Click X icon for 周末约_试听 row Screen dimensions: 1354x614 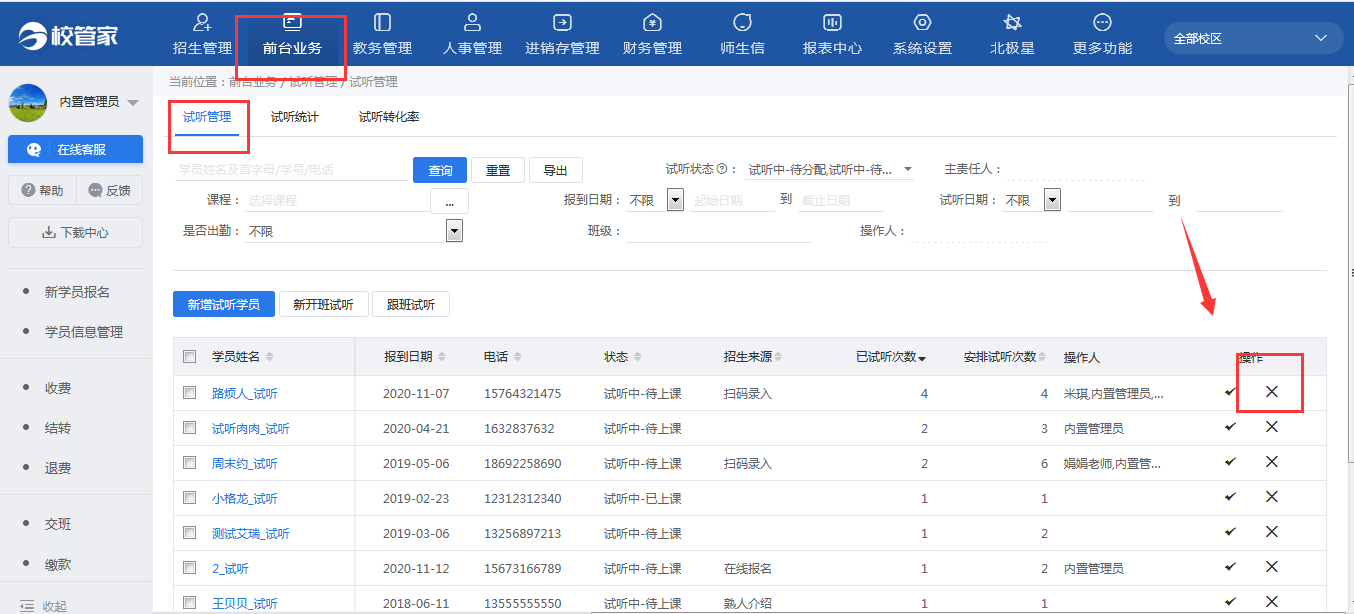pos(1272,462)
